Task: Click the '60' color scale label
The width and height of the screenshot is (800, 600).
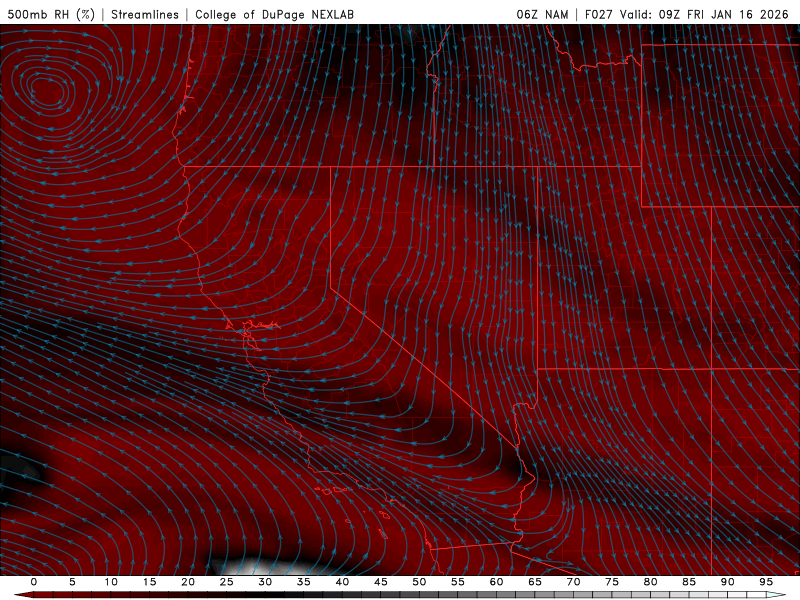Action: point(496,582)
